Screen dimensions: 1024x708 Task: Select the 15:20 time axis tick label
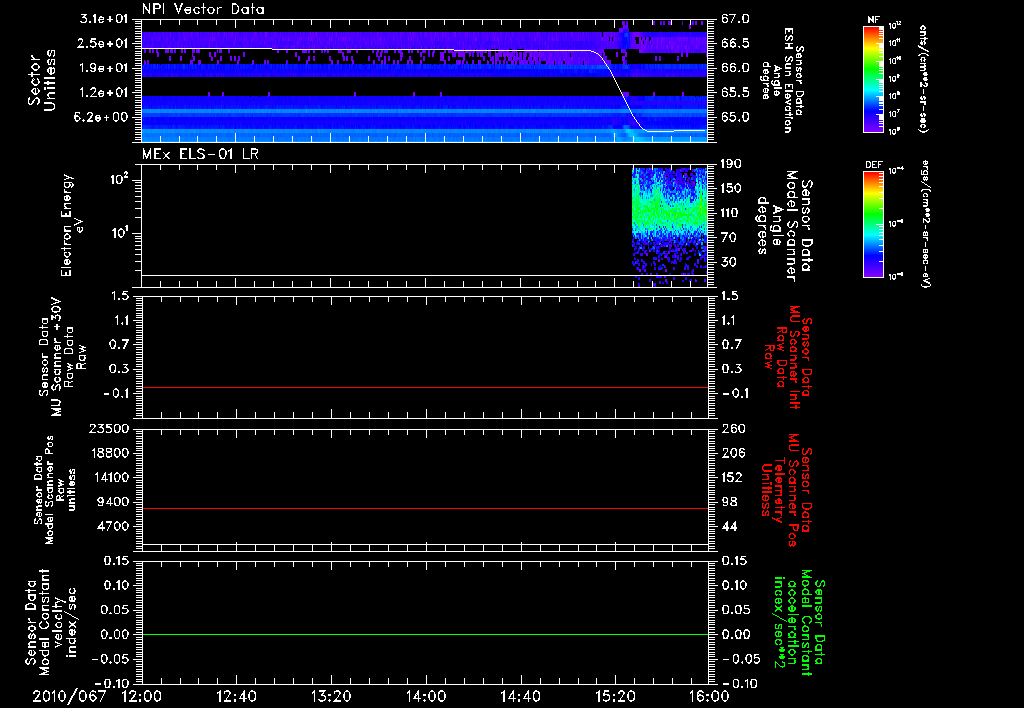[x=613, y=696]
